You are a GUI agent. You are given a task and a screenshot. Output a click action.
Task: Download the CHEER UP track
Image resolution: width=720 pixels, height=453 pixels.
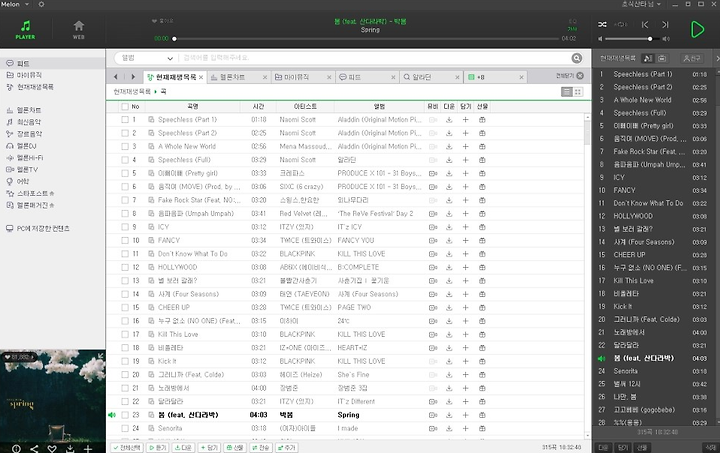[449, 308]
